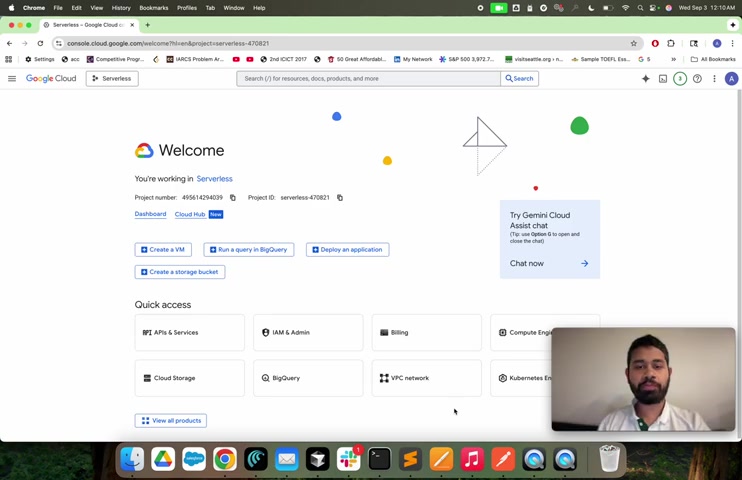Open the navigation hamburger menu
742x480 pixels.
pyautogui.click(x=12, y=79)
